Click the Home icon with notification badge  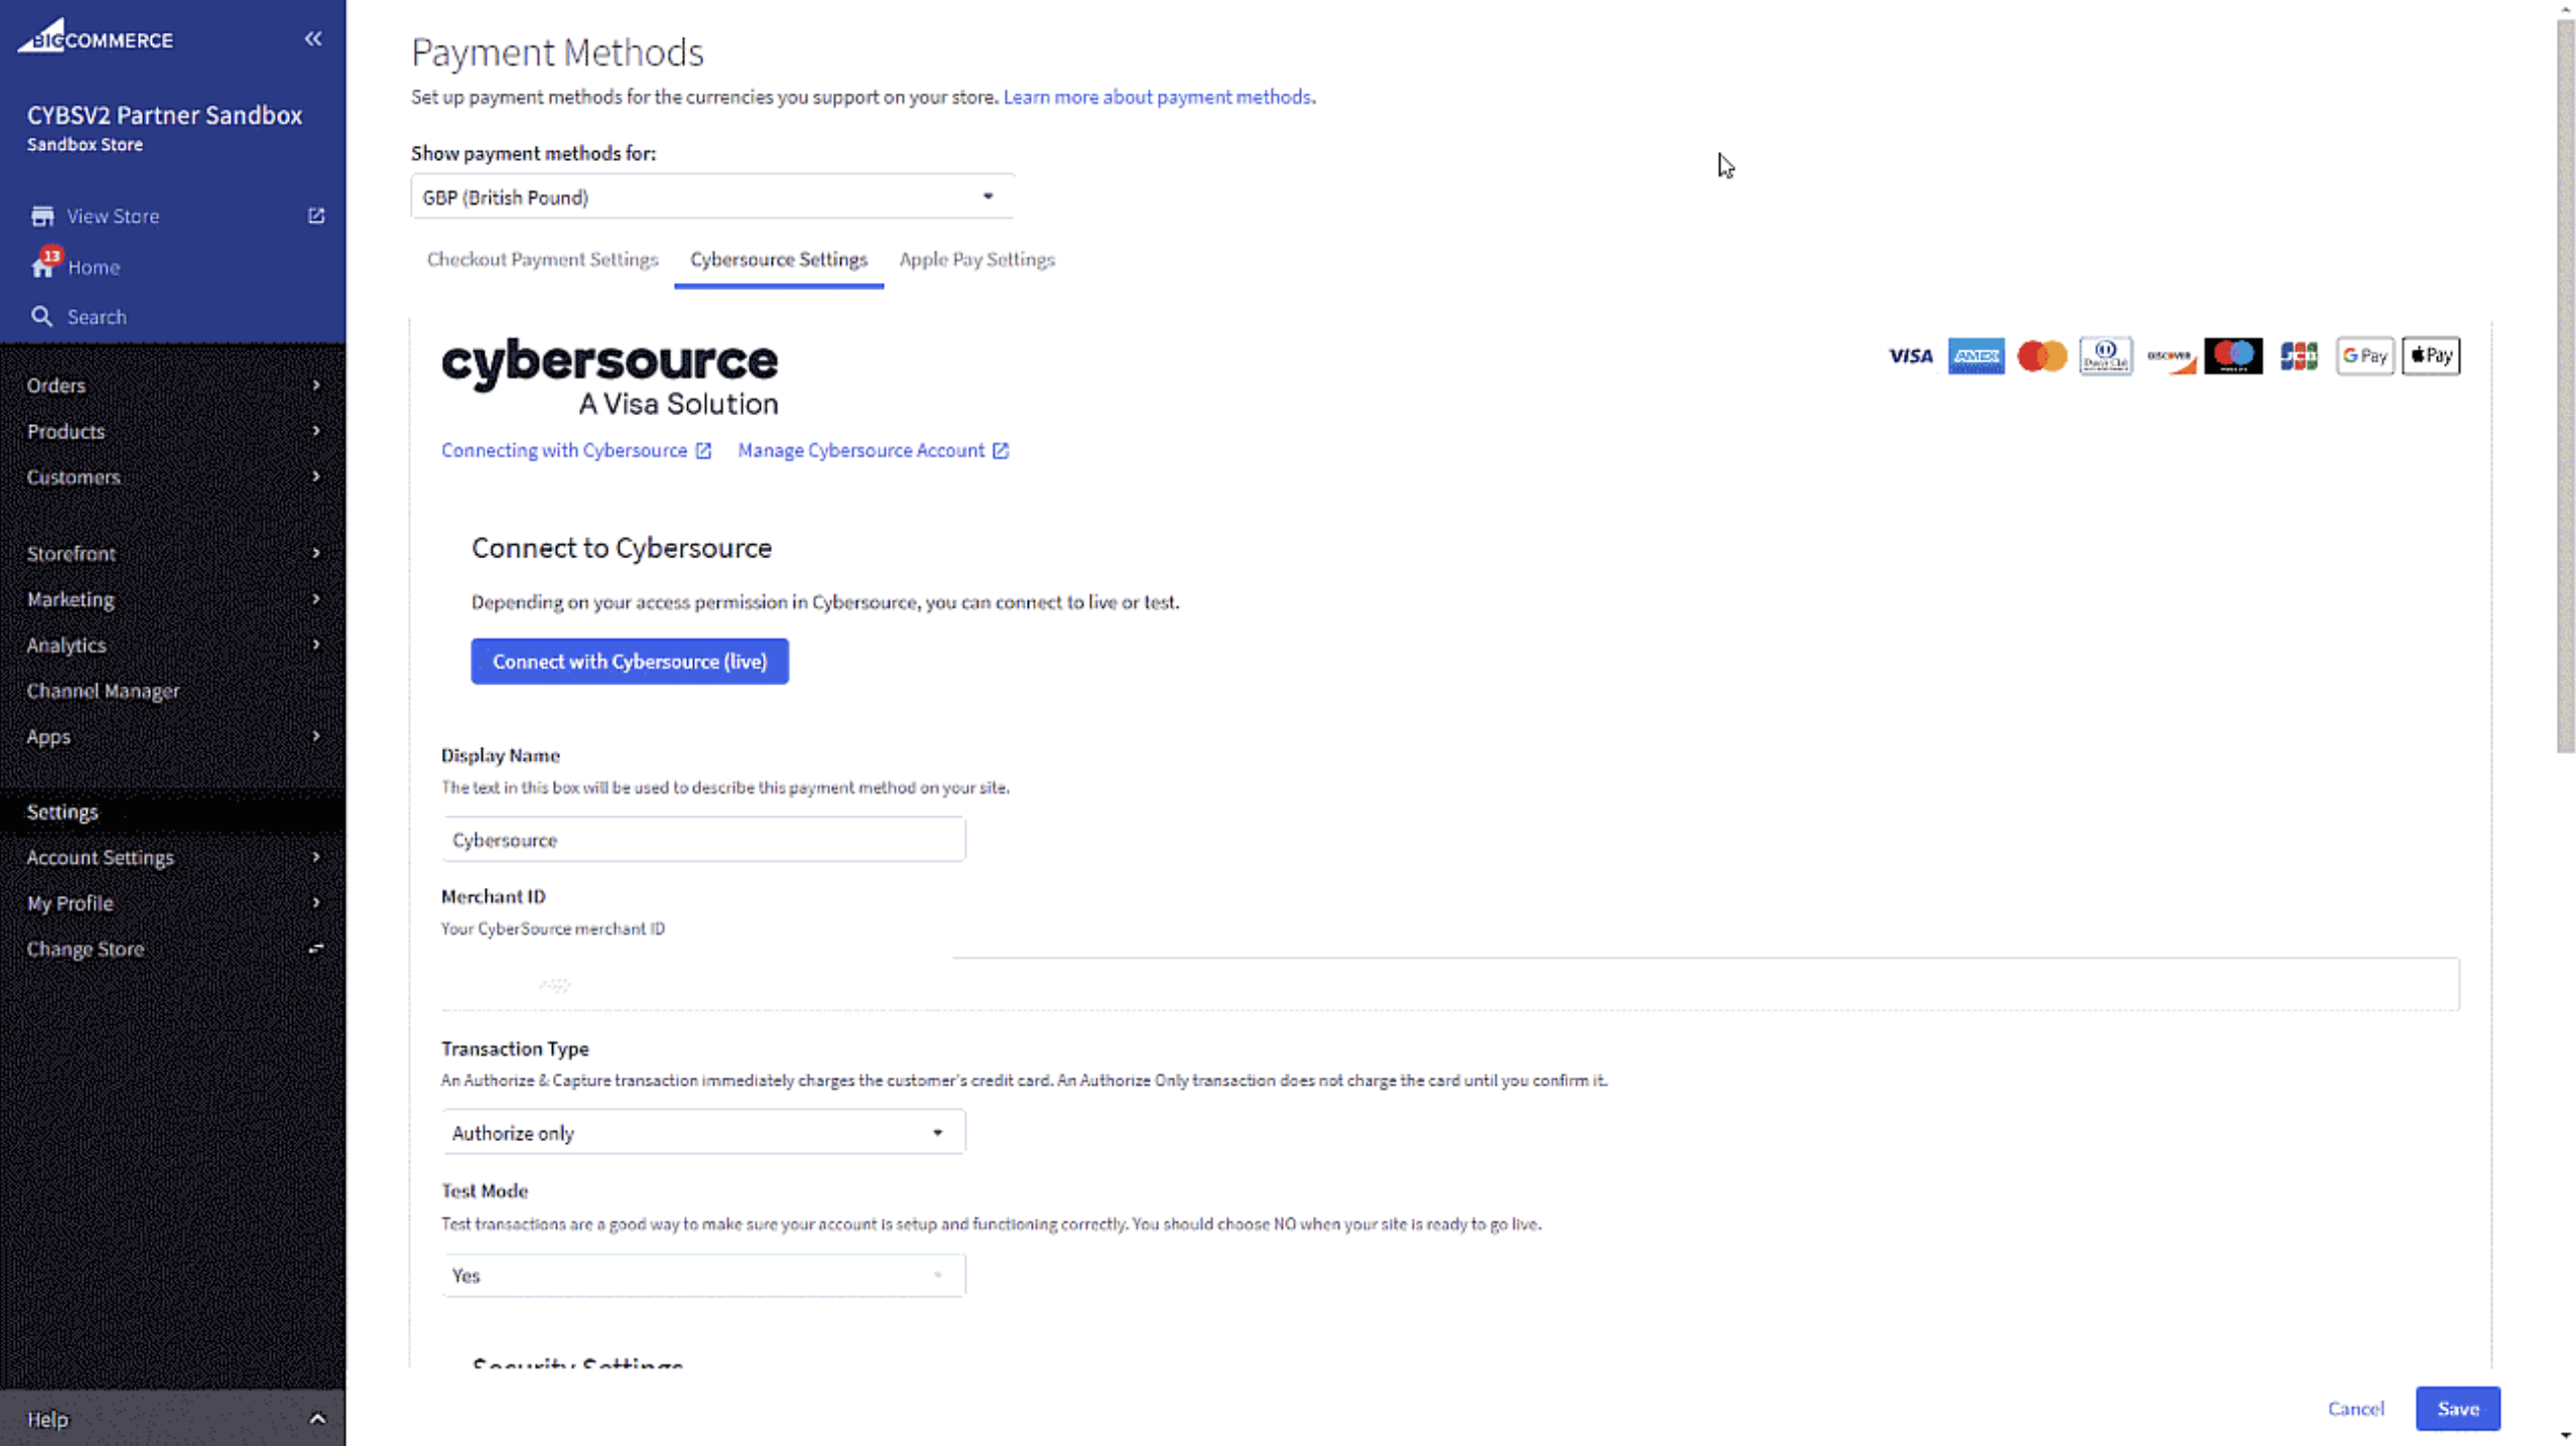click(x=44, y=264)
